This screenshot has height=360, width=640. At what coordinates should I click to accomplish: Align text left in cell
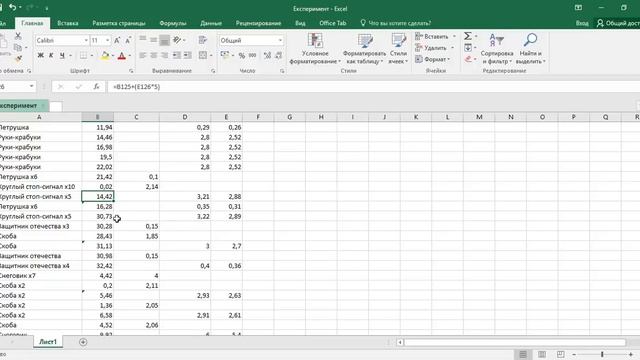142,56
